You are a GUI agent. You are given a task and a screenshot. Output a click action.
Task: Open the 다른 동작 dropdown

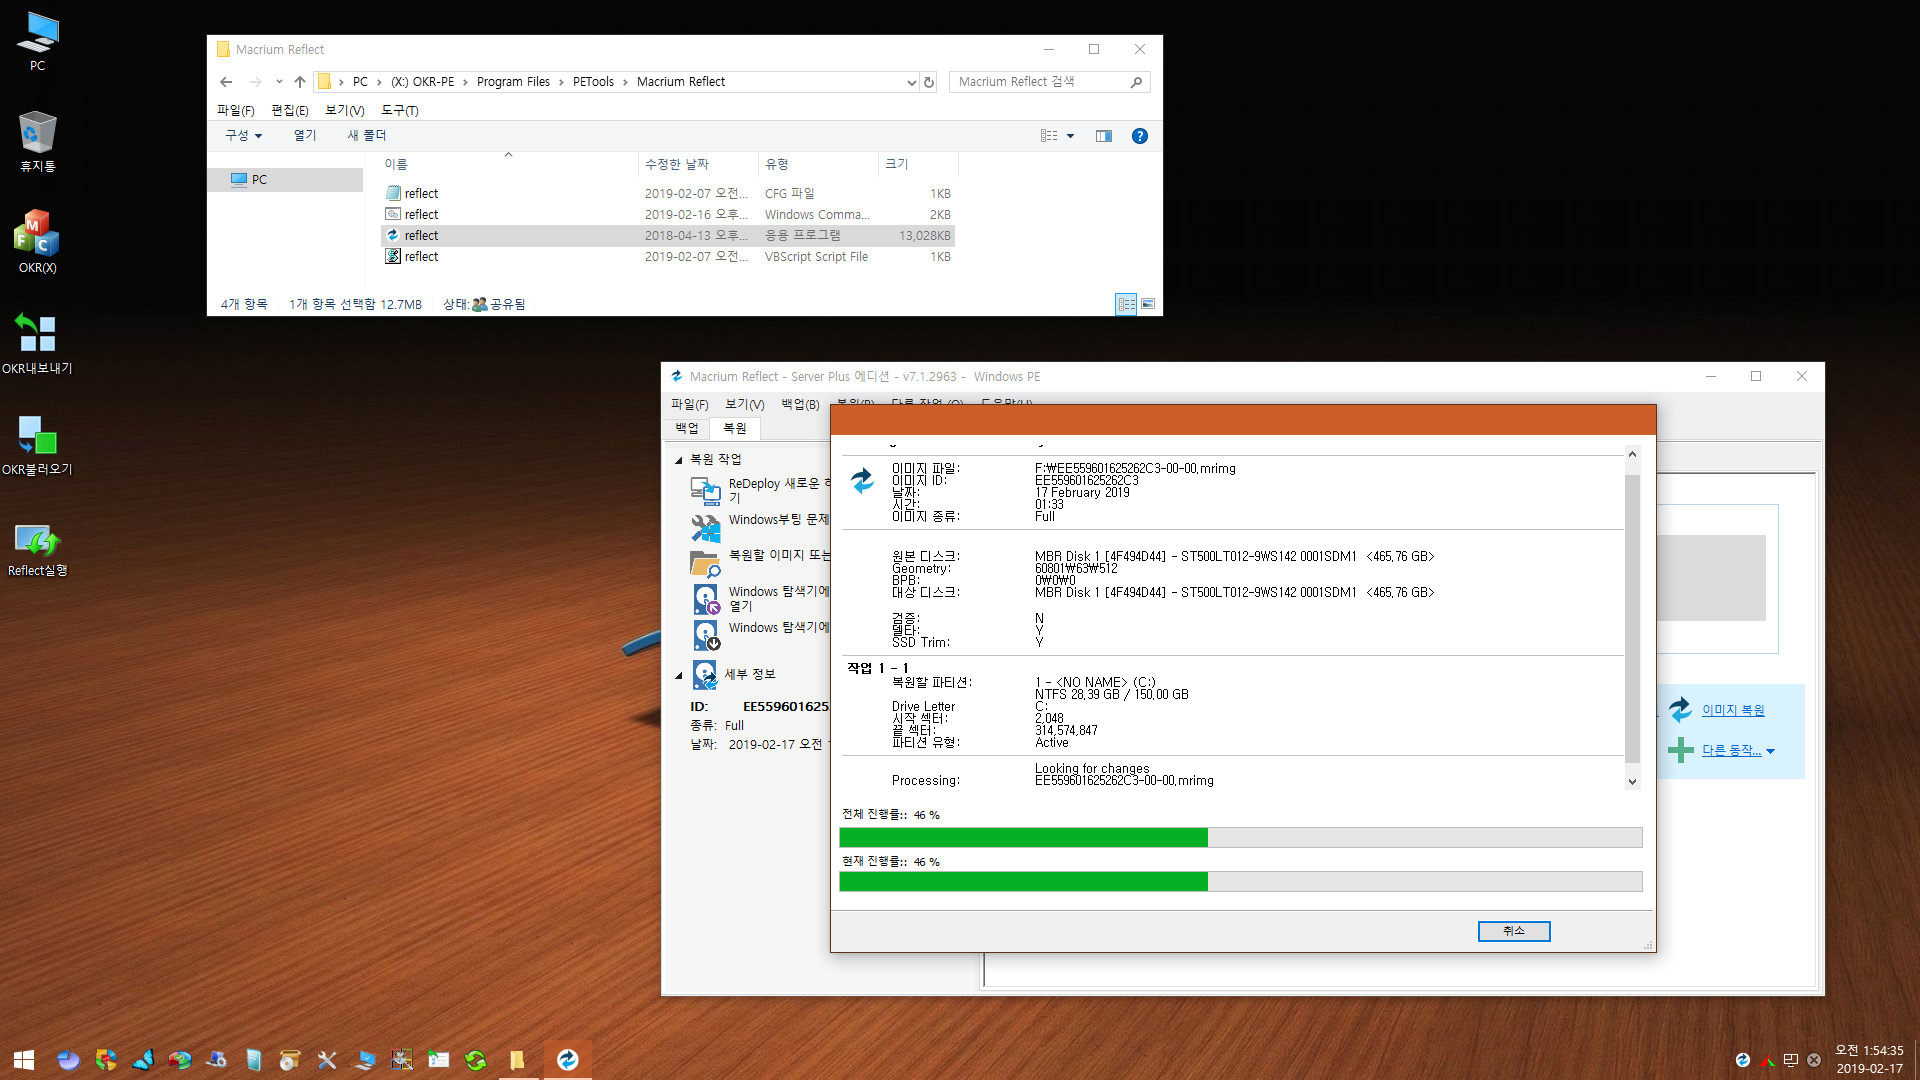tap(1738, 751)
